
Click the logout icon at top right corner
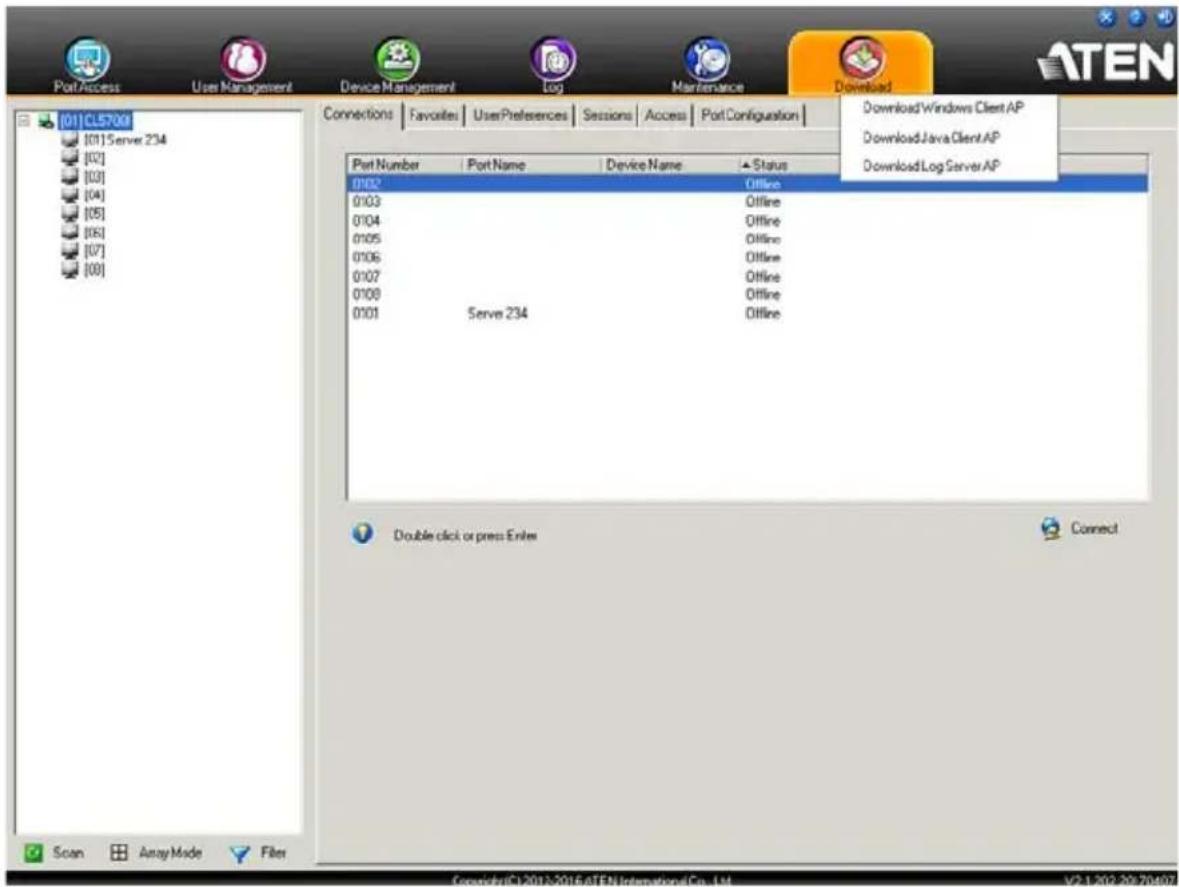(1165, 18)
